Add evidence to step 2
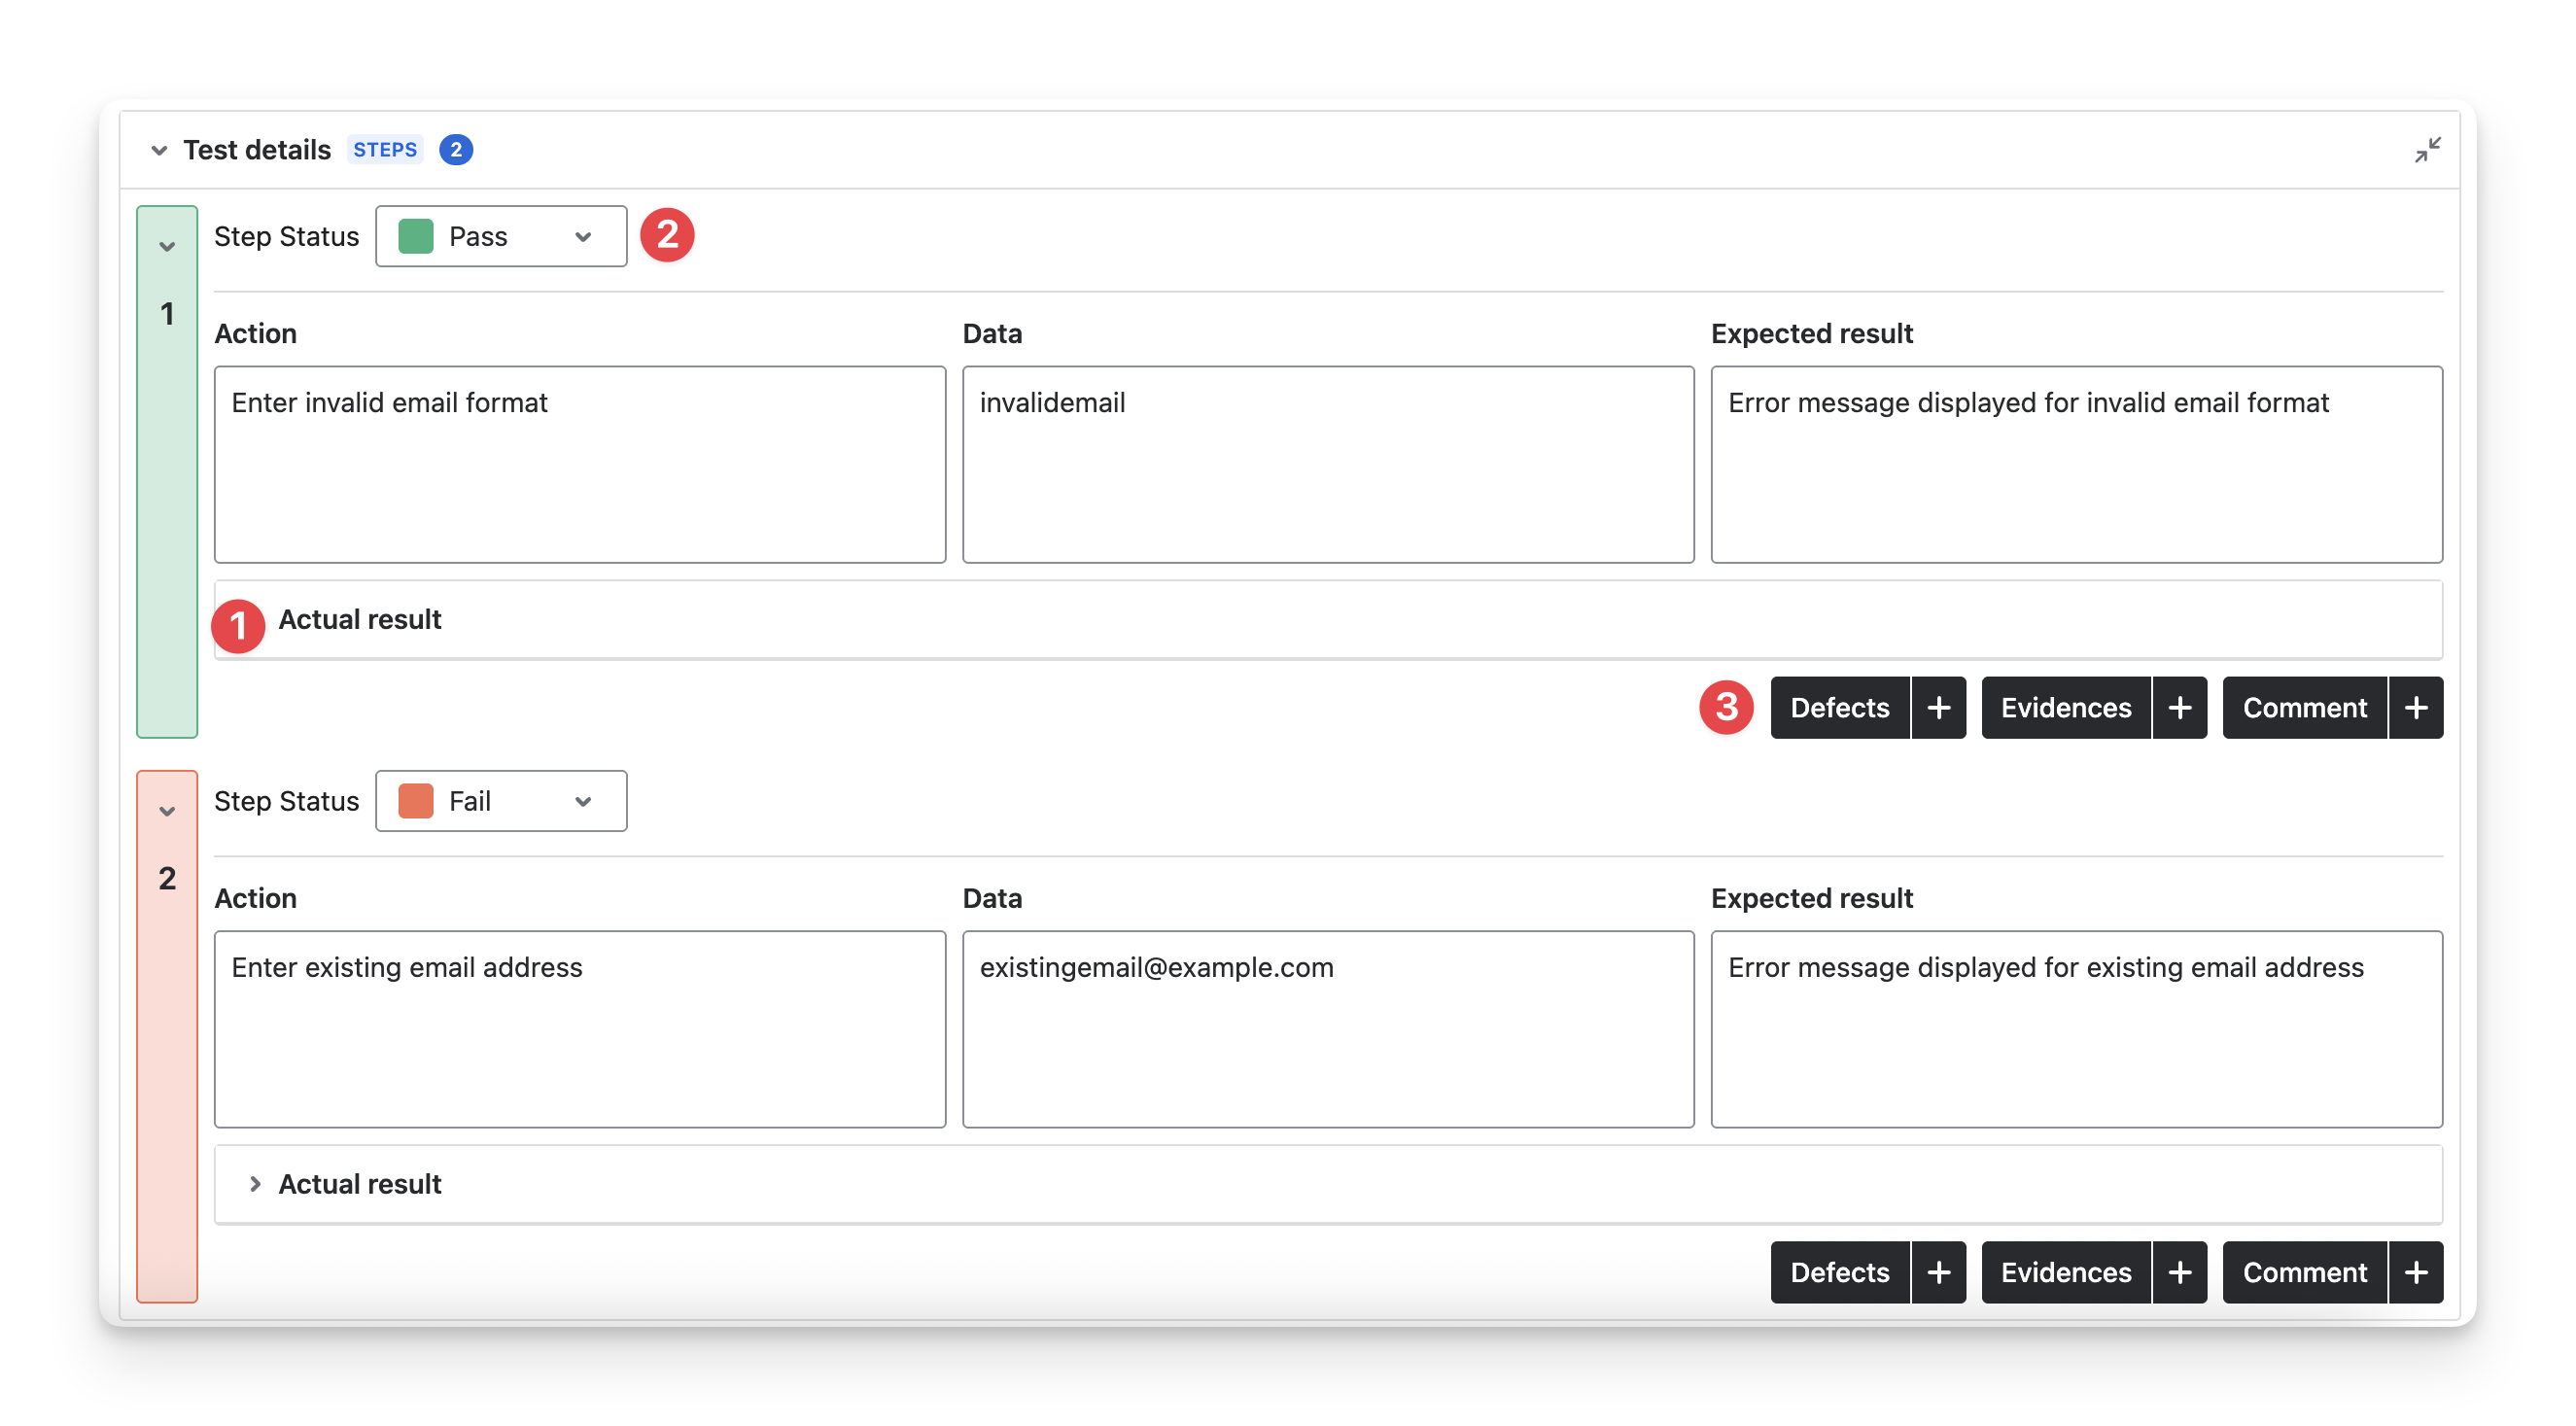 coord(2179,1272)
